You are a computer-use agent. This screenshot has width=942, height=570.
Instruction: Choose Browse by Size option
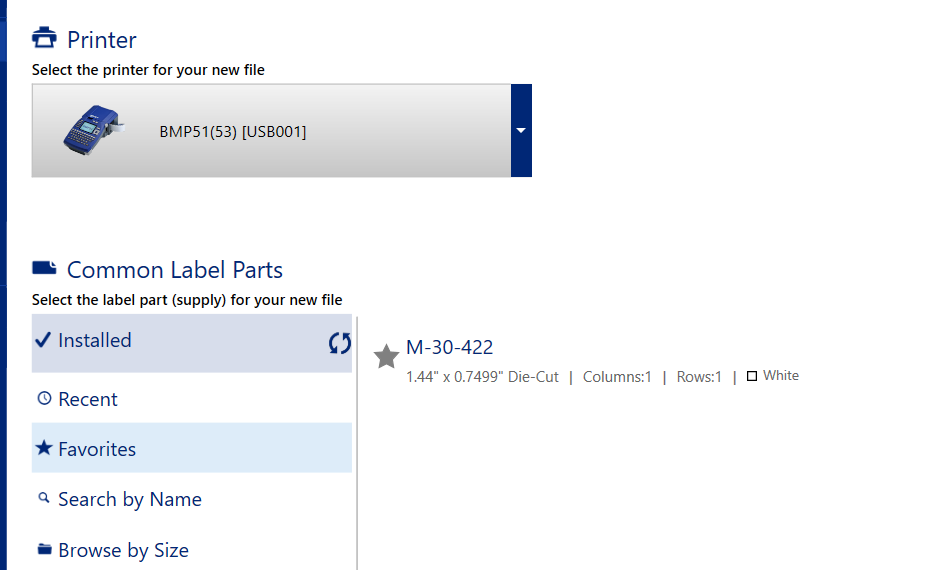tap(123, 550)
